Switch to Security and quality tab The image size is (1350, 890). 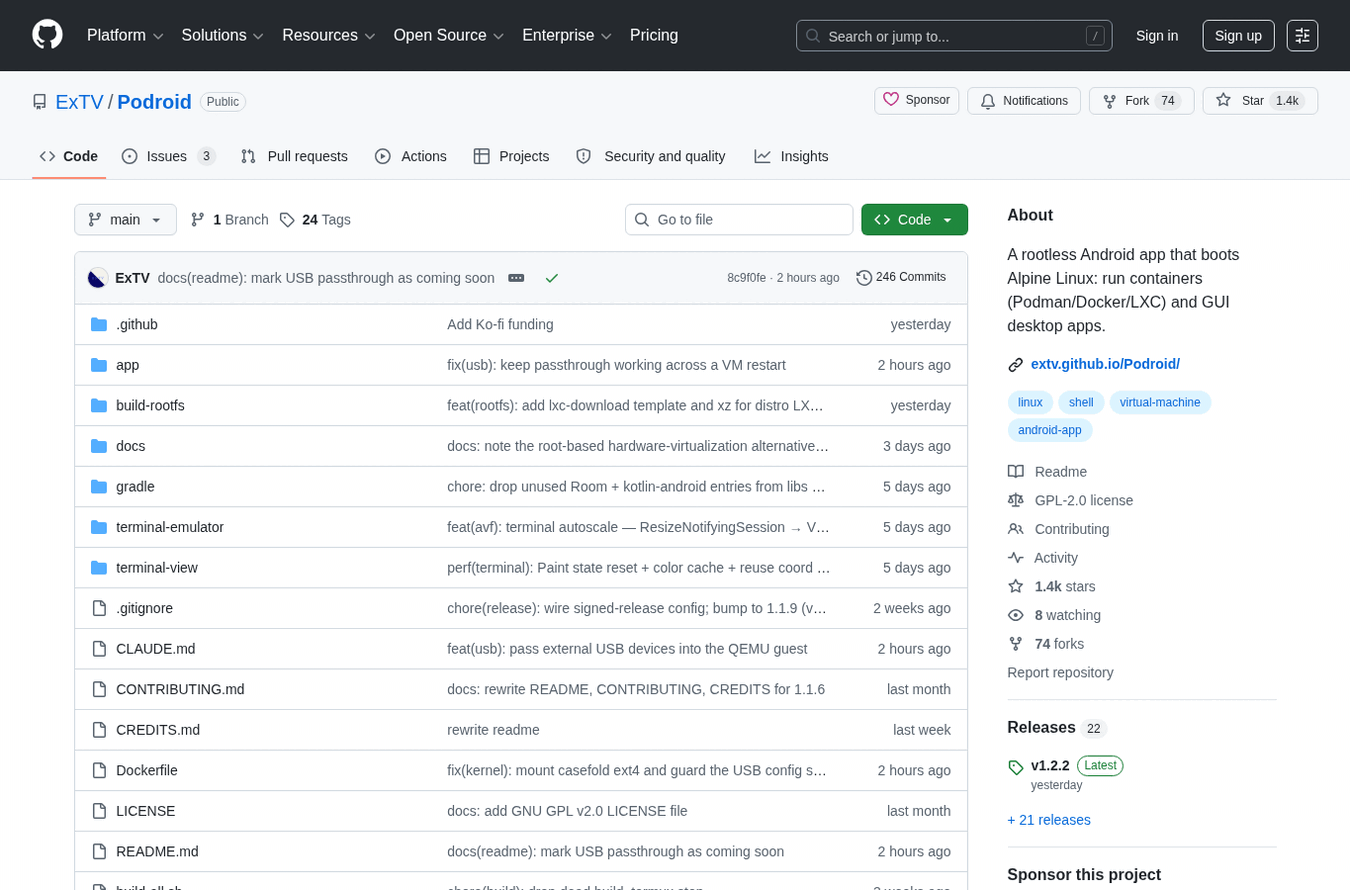[650, 156]
